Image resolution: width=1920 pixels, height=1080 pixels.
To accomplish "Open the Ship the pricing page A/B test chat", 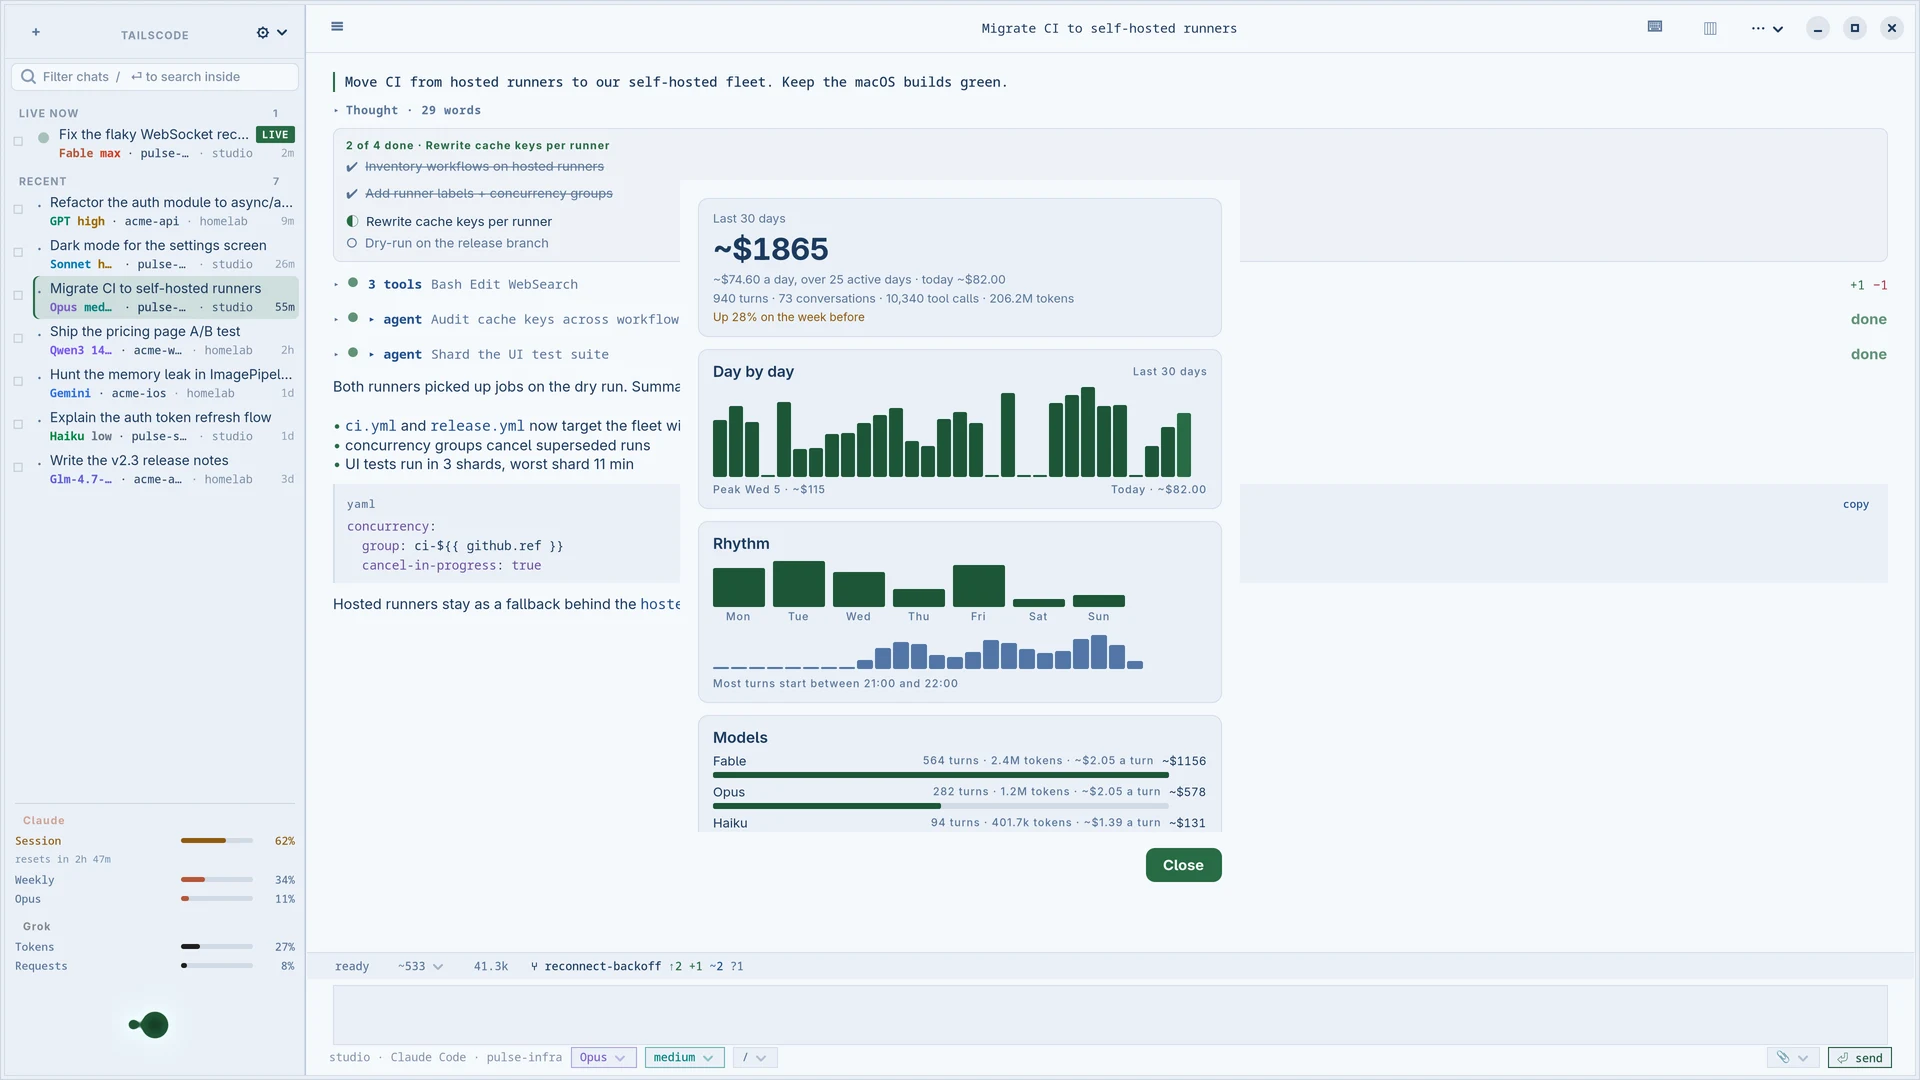I will click(167, 340).
